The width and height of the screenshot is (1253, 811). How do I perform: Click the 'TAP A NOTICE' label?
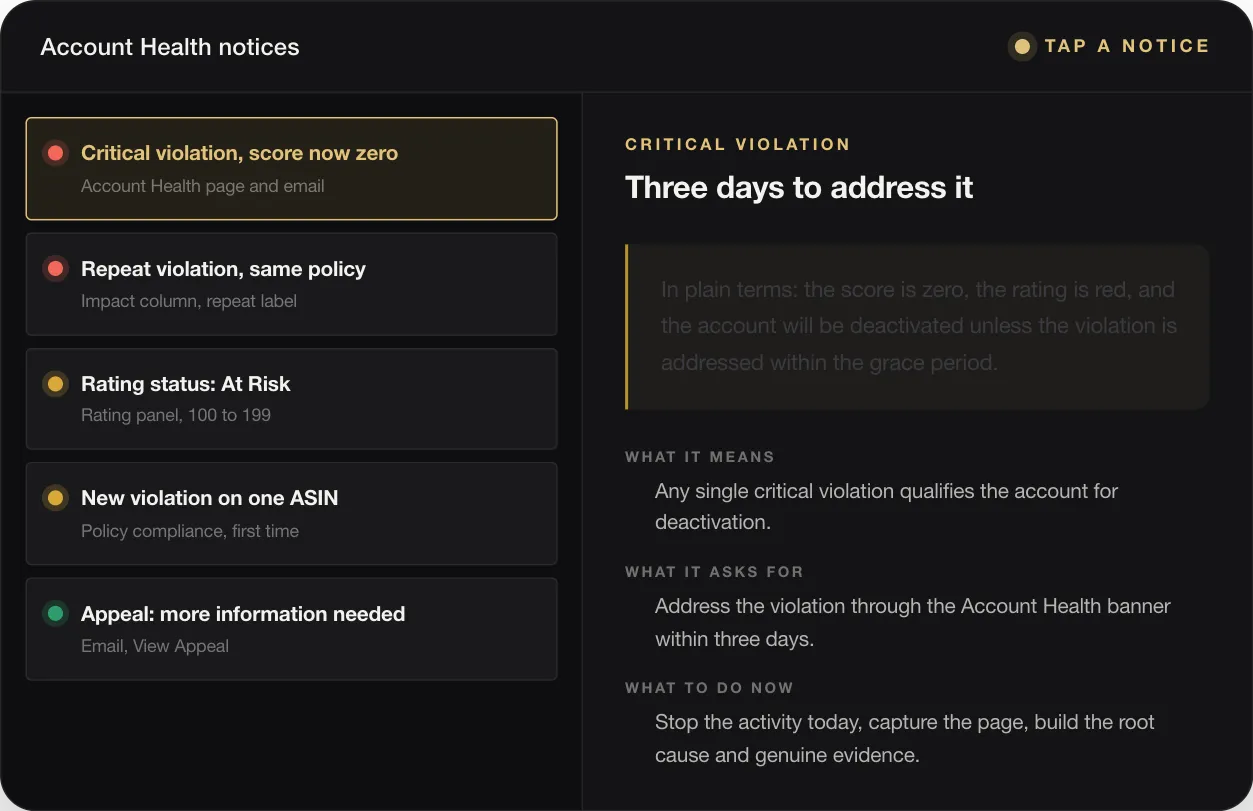click(x=1127, y=46)
